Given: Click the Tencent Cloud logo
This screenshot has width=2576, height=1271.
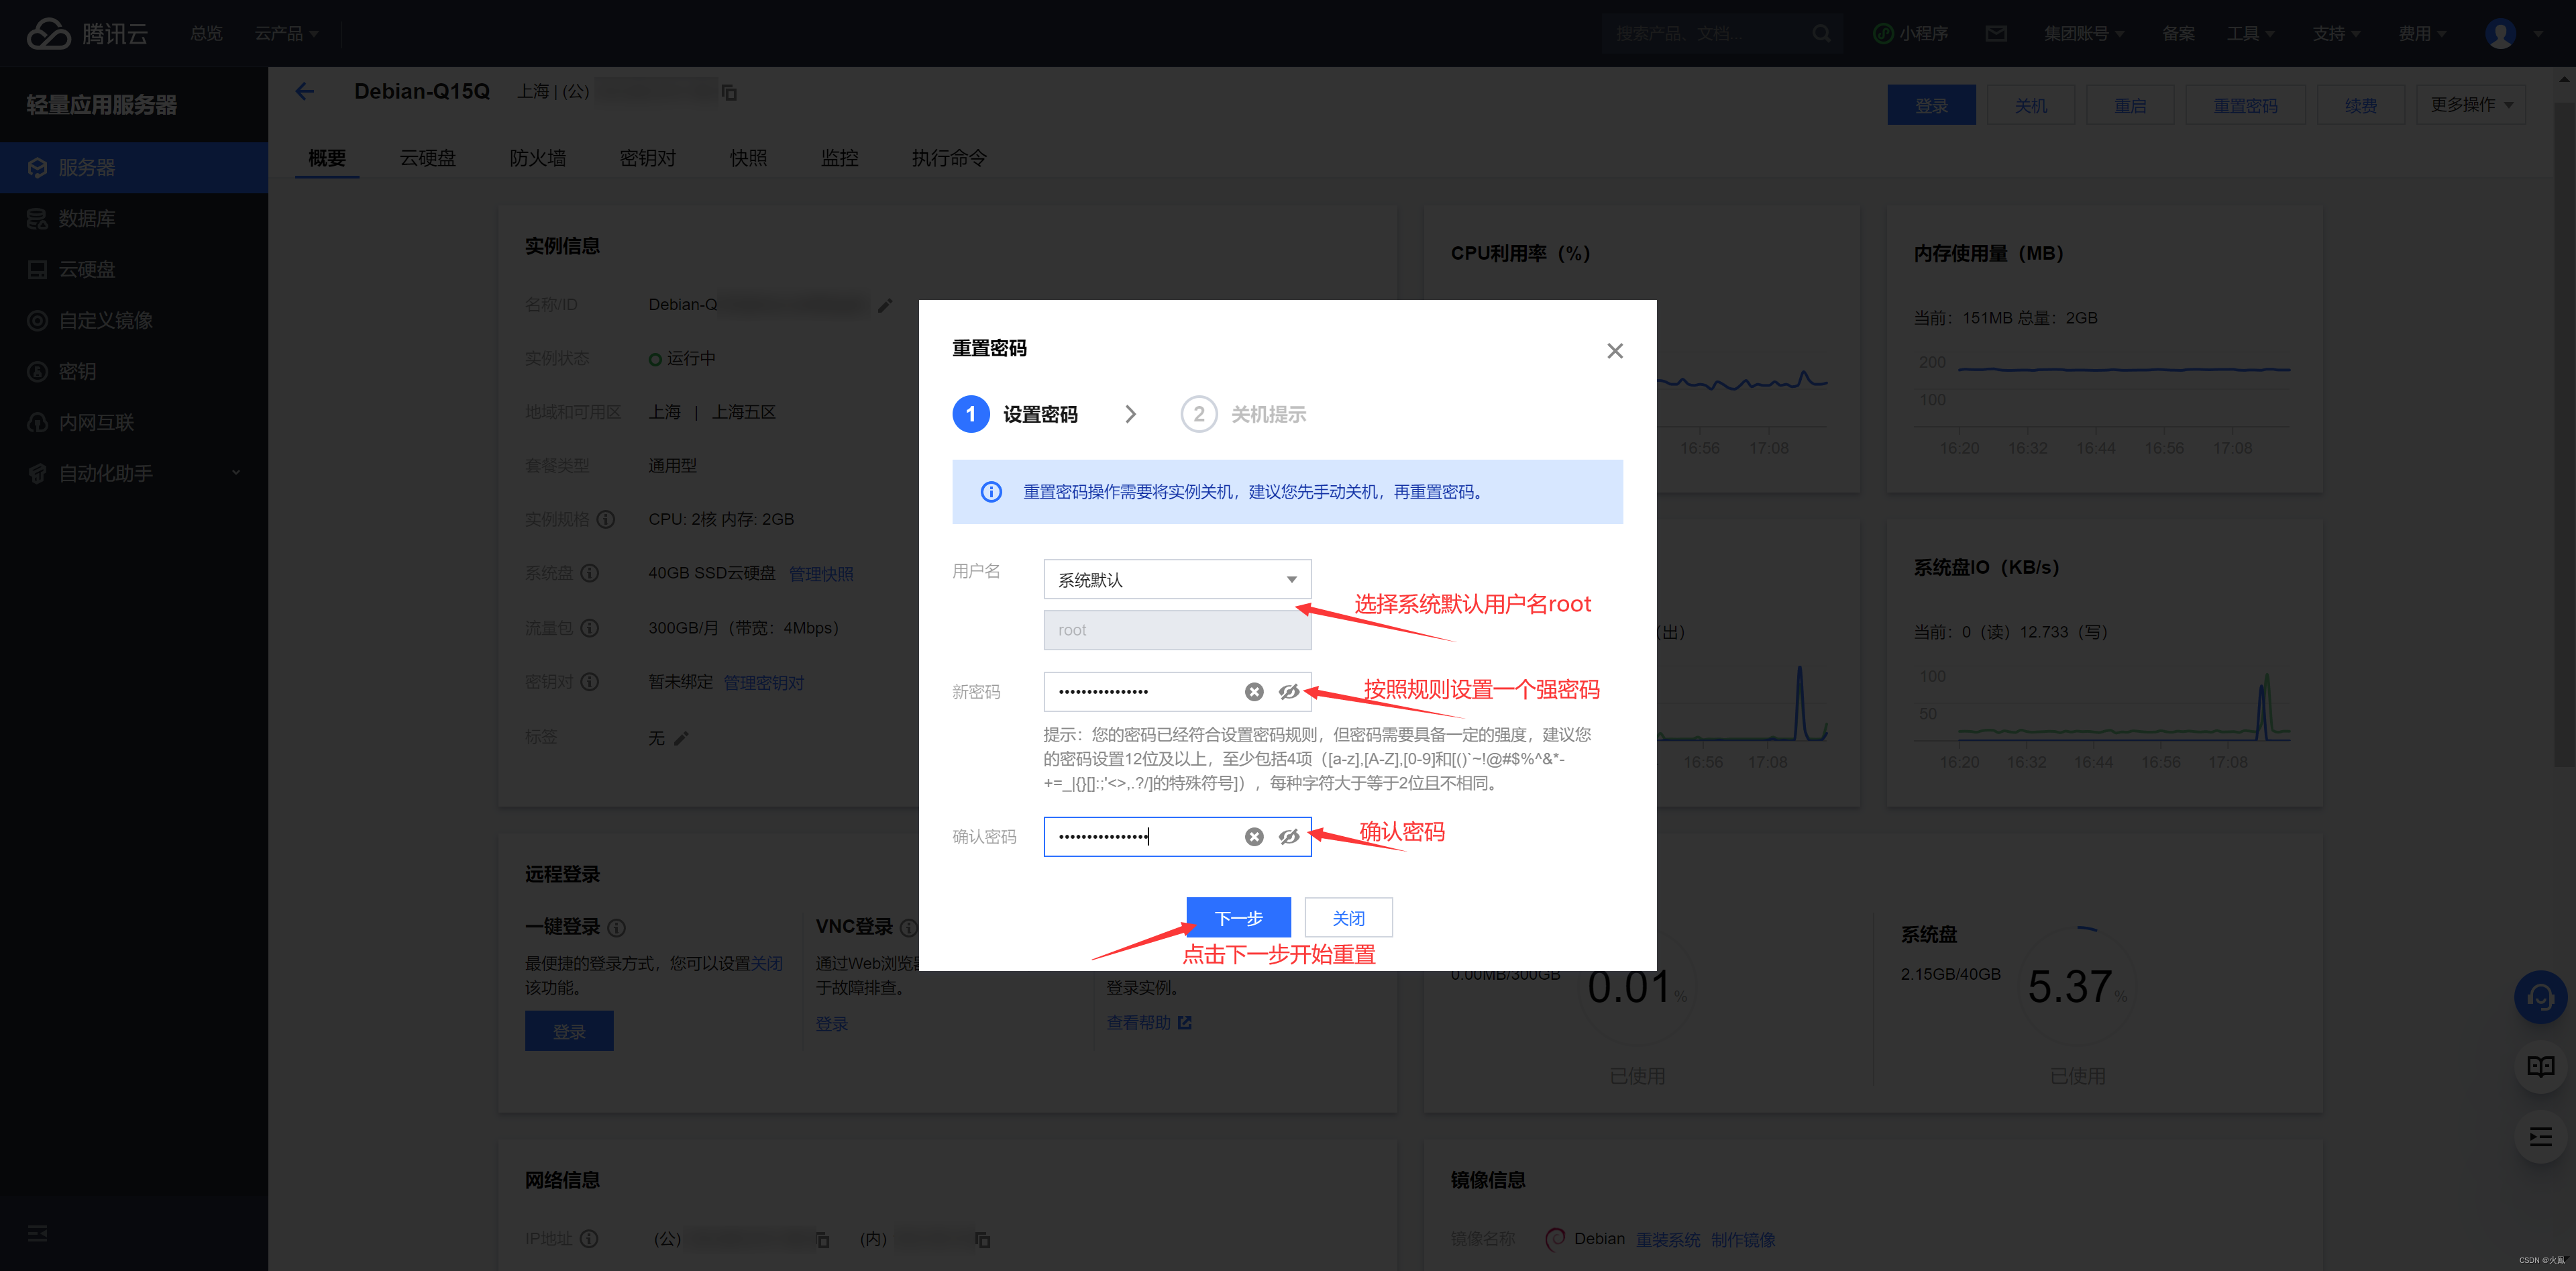Looking at the screenshot, I should click(x=87, y=33).
